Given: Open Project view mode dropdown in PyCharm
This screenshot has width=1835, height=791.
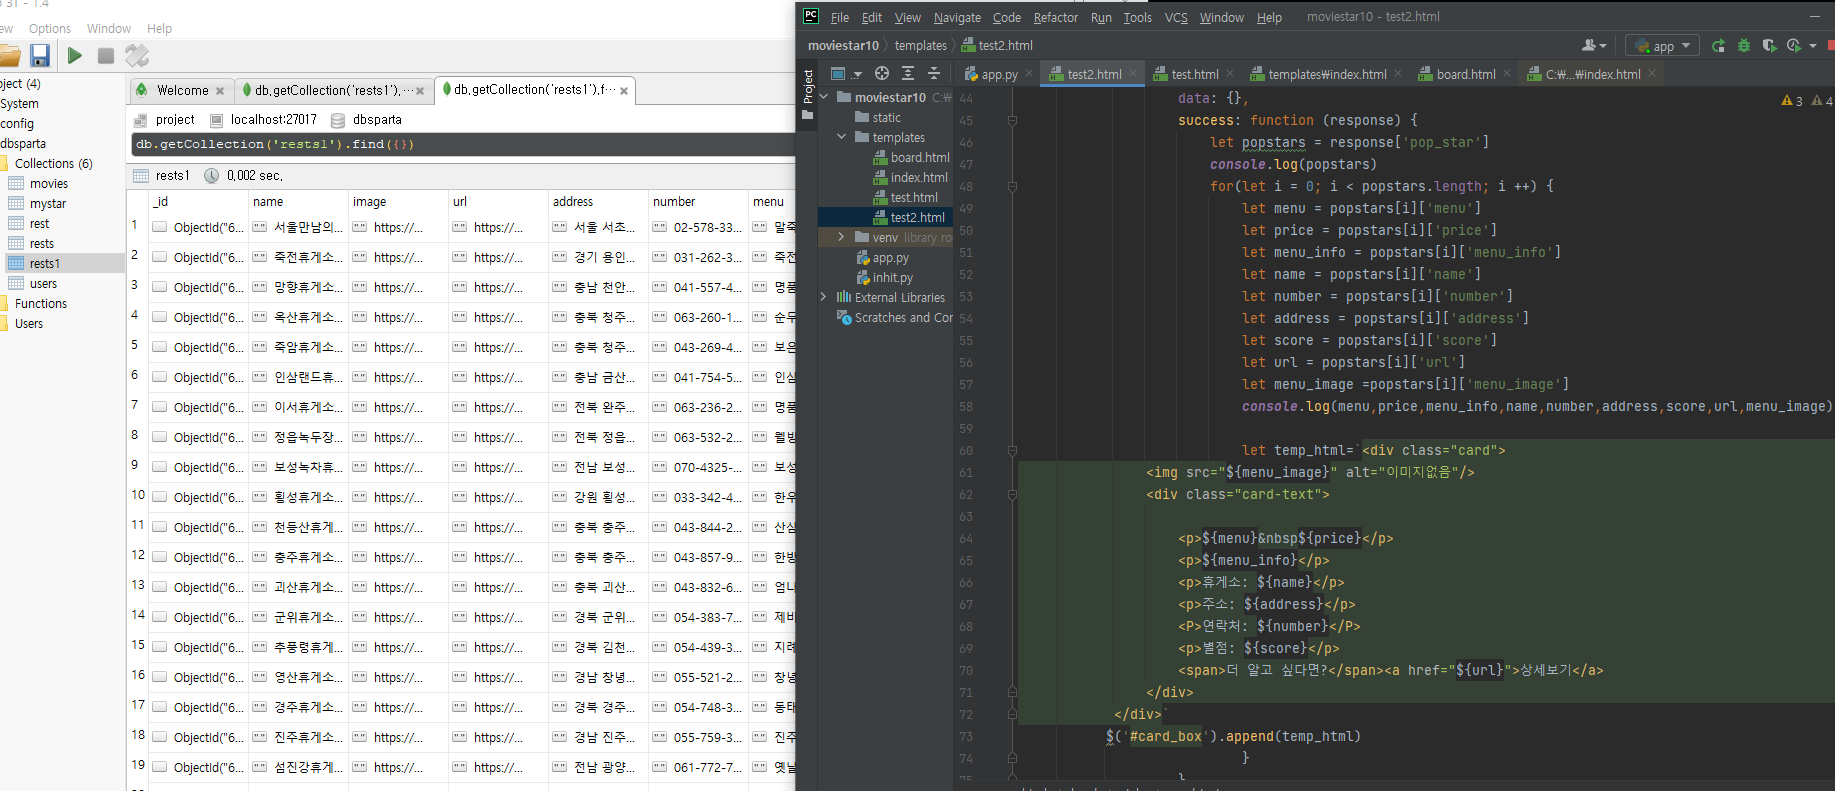Looking at the screenshot, I should pyautogui.click(x=846, y=73).
